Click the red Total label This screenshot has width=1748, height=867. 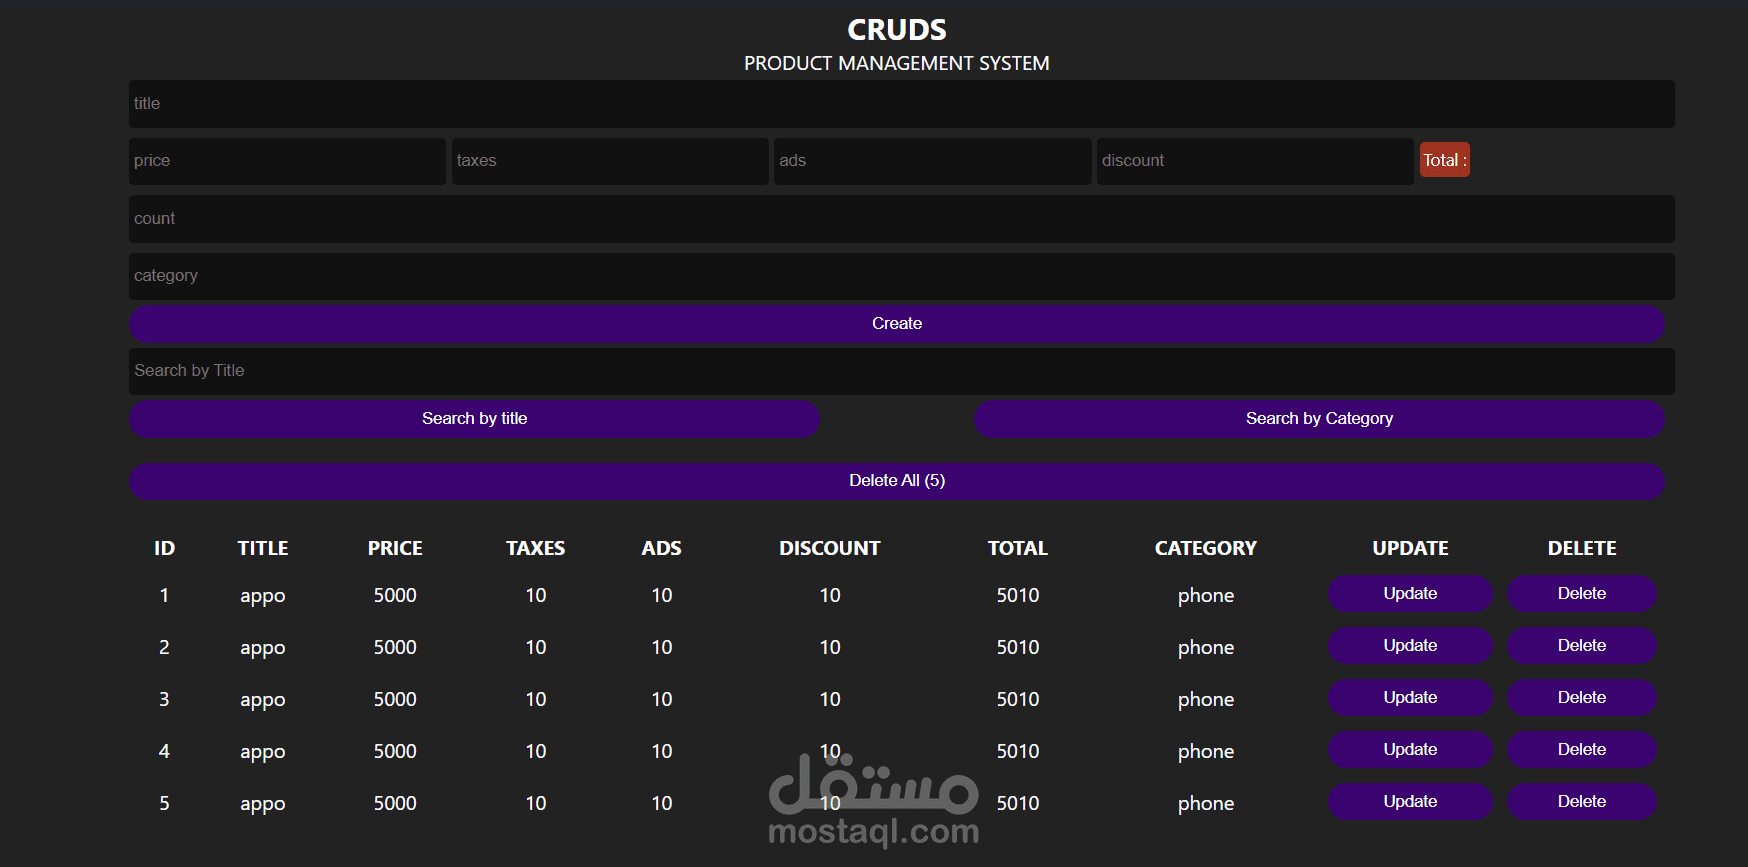tap(1445, 160)
